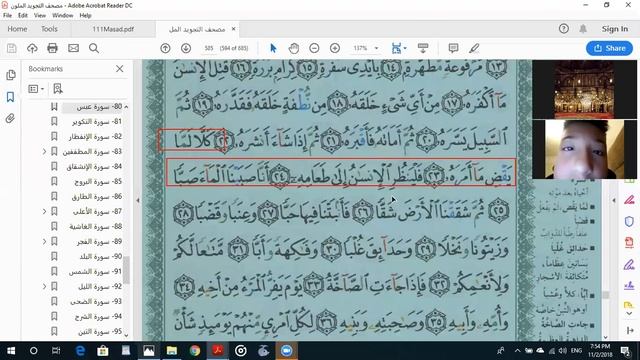The height and width of the screenshot is (360, 640).
Task: Click the Sign In link
Action: coord(615,29)
